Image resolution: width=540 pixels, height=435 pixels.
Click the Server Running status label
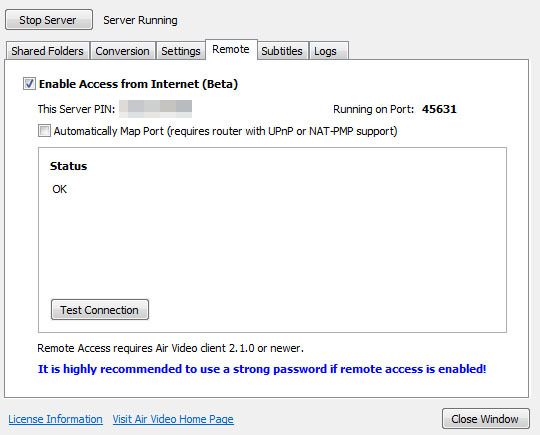coord(141,20)
